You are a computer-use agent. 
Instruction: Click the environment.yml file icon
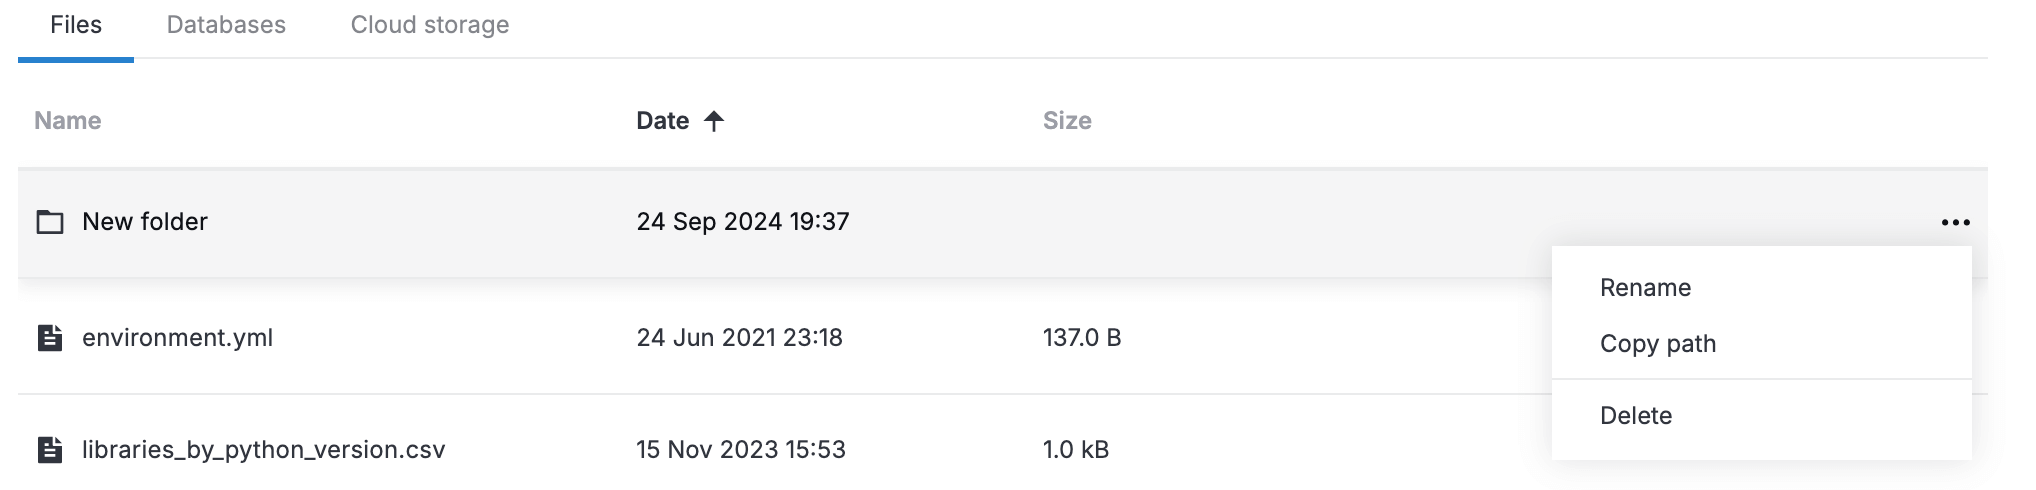tap(50, 338)
